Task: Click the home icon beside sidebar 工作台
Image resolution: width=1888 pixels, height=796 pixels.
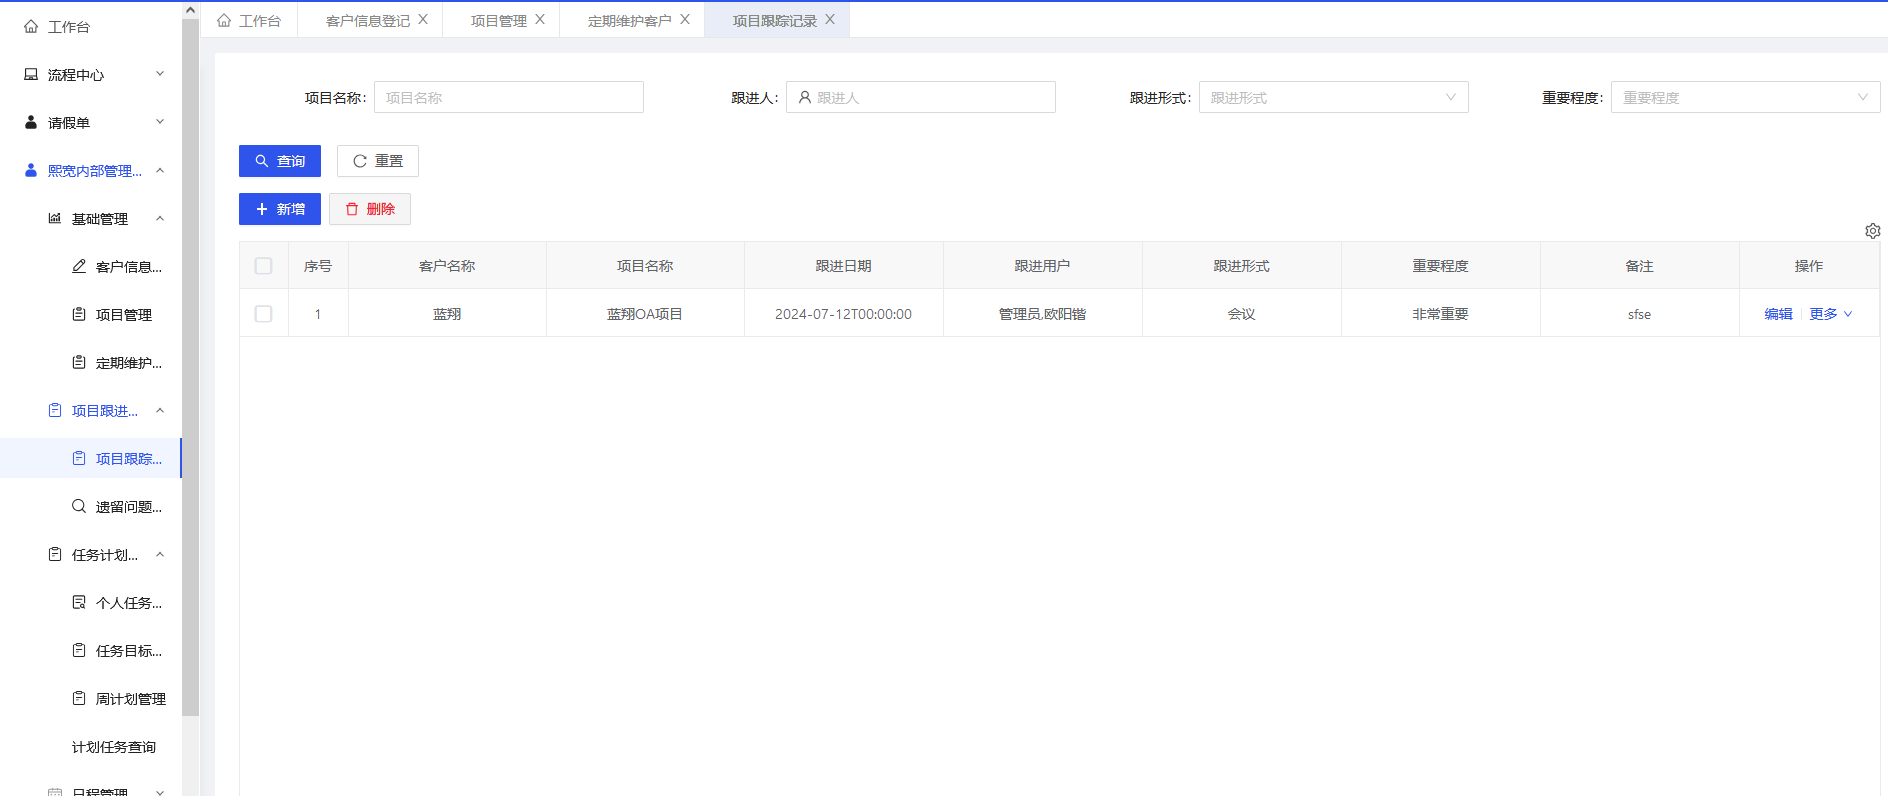Action: (31, 27)
